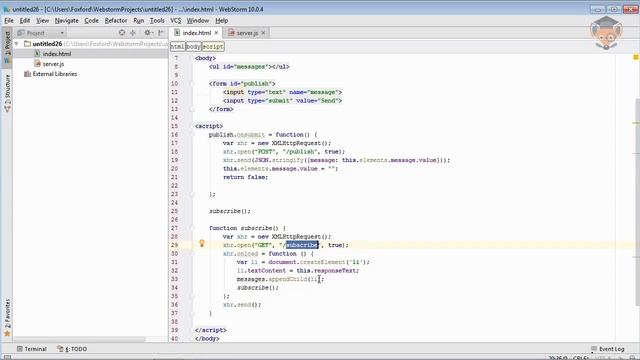This screenshot has width=640, height=360.
Task: Open the Navigate menu
Action: tap(67, 20)
